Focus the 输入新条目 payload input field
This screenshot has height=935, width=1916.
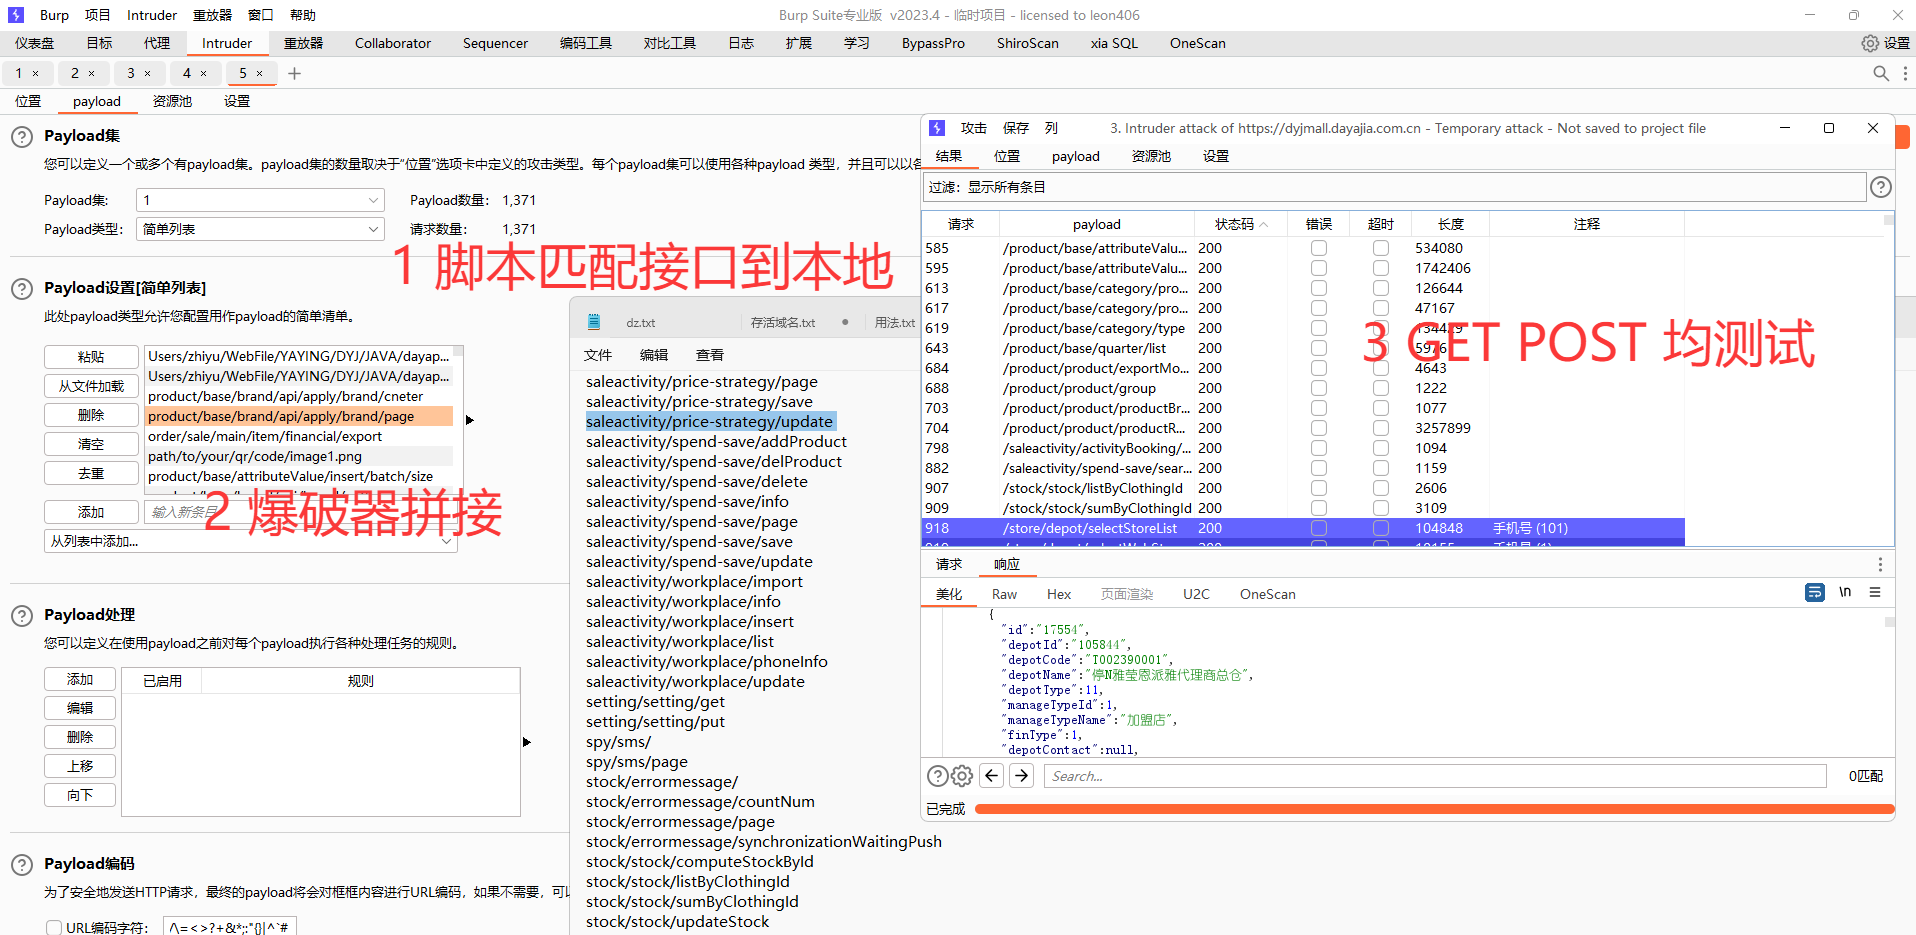pyautogui.click(x=300, y=512)
